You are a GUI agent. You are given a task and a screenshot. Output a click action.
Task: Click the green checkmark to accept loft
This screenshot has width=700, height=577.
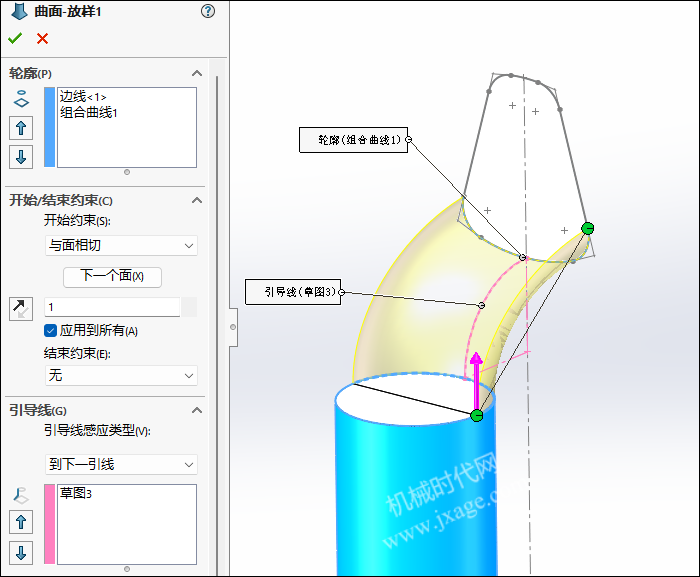[14, 38]
